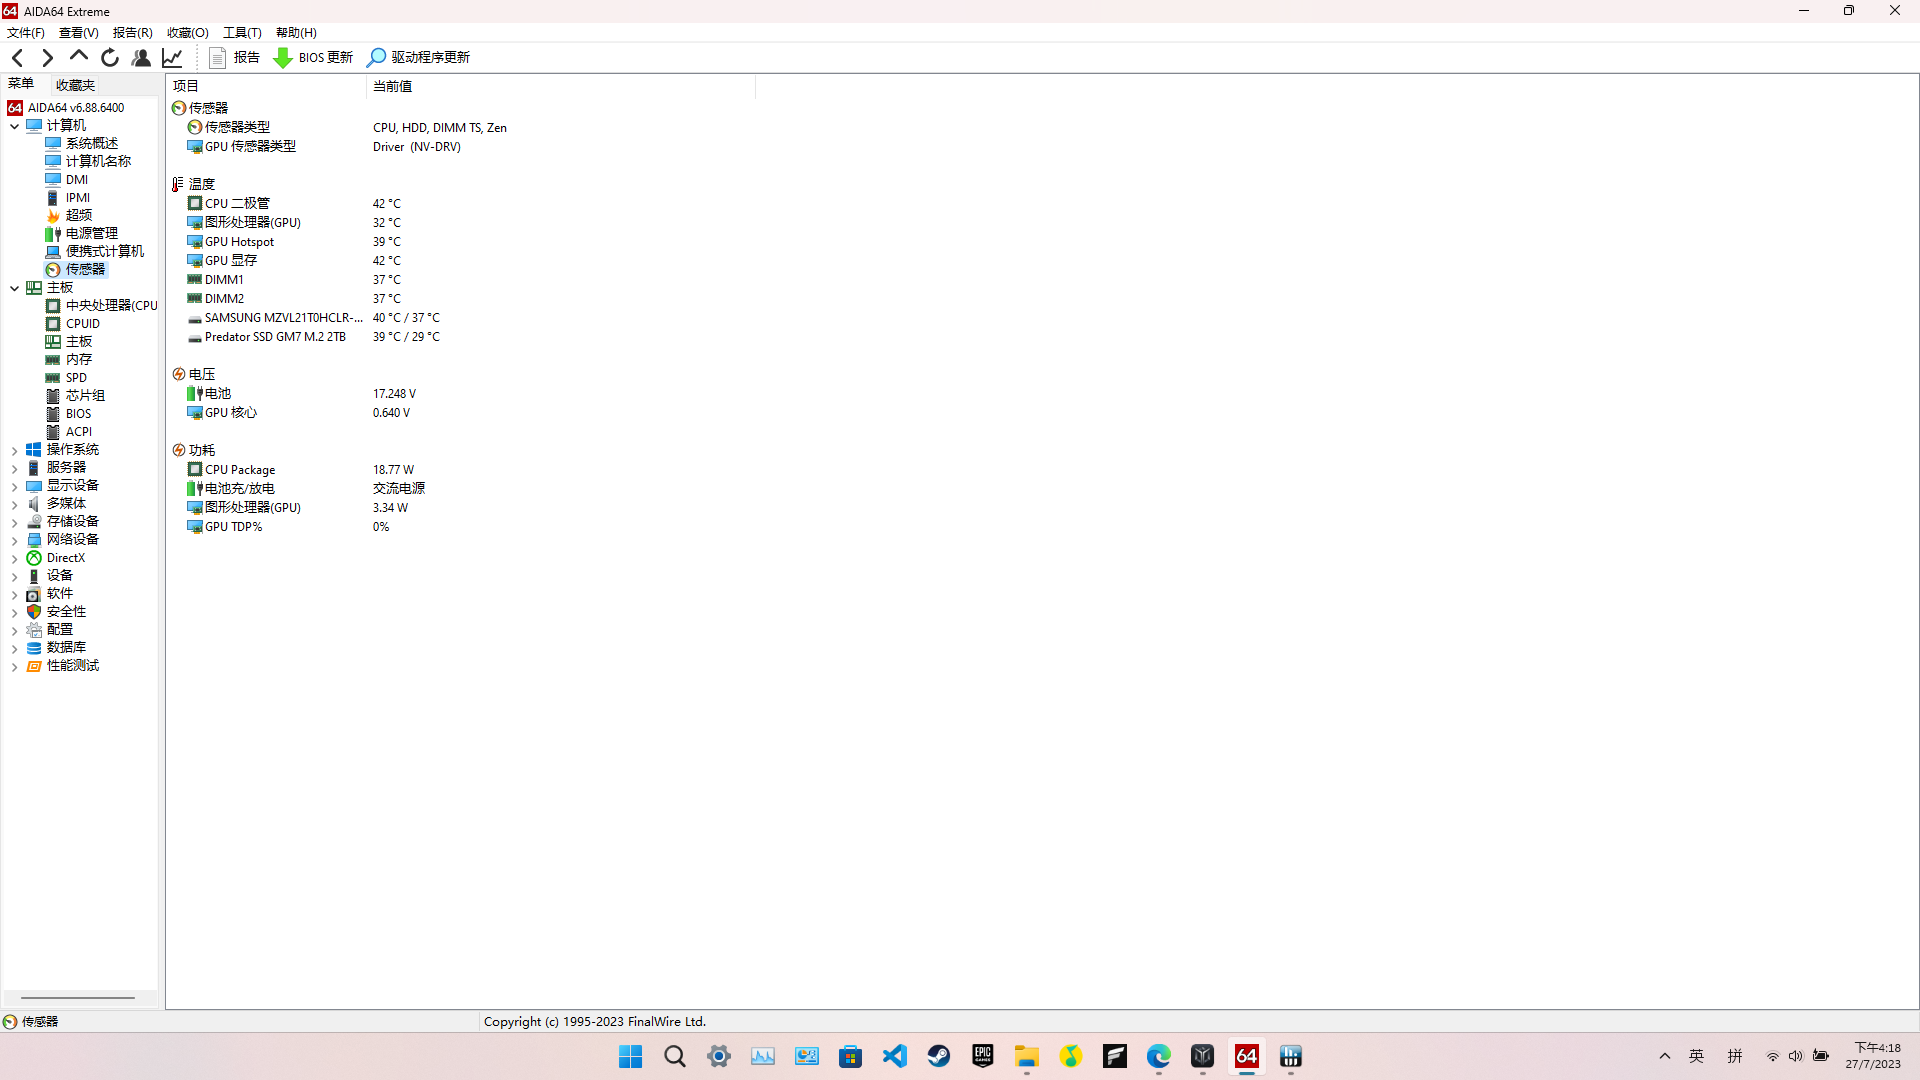Expand the 显示设备 tree node

[14, 486]
